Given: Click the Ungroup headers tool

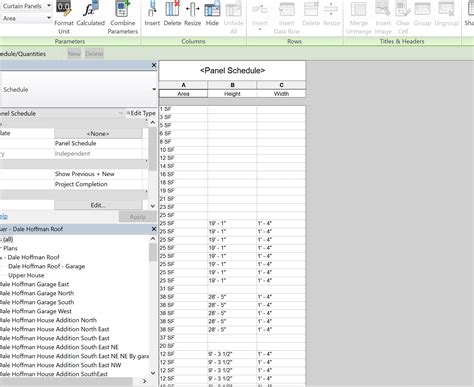Looking at the screenshot, I should 446,14.
